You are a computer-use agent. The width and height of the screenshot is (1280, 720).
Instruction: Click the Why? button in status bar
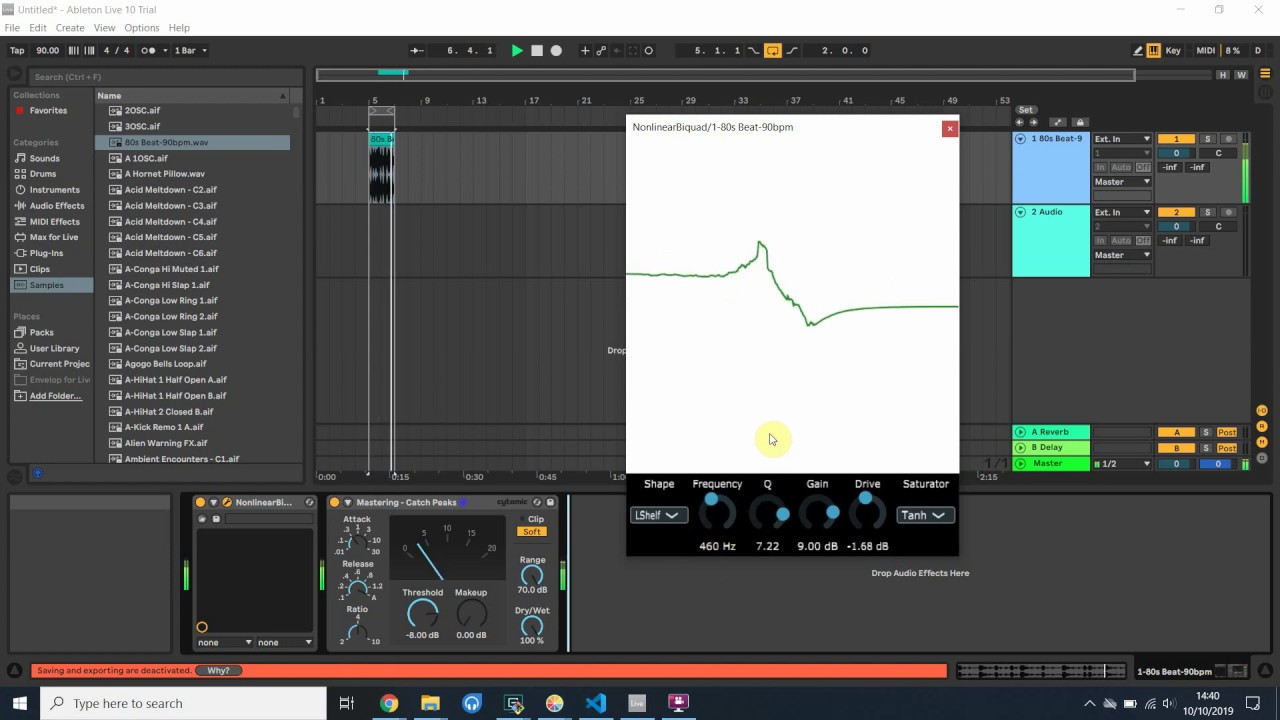[218, 671]
